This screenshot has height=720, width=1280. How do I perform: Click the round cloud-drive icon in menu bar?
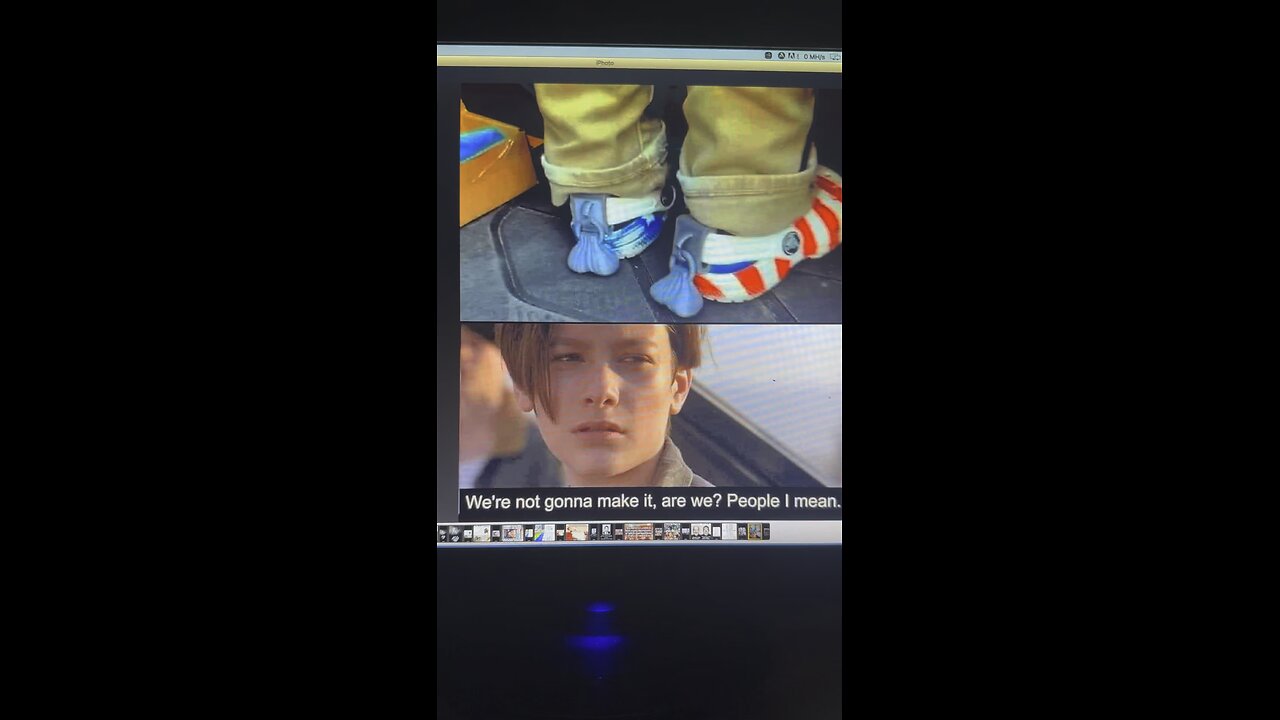(781, 56)
